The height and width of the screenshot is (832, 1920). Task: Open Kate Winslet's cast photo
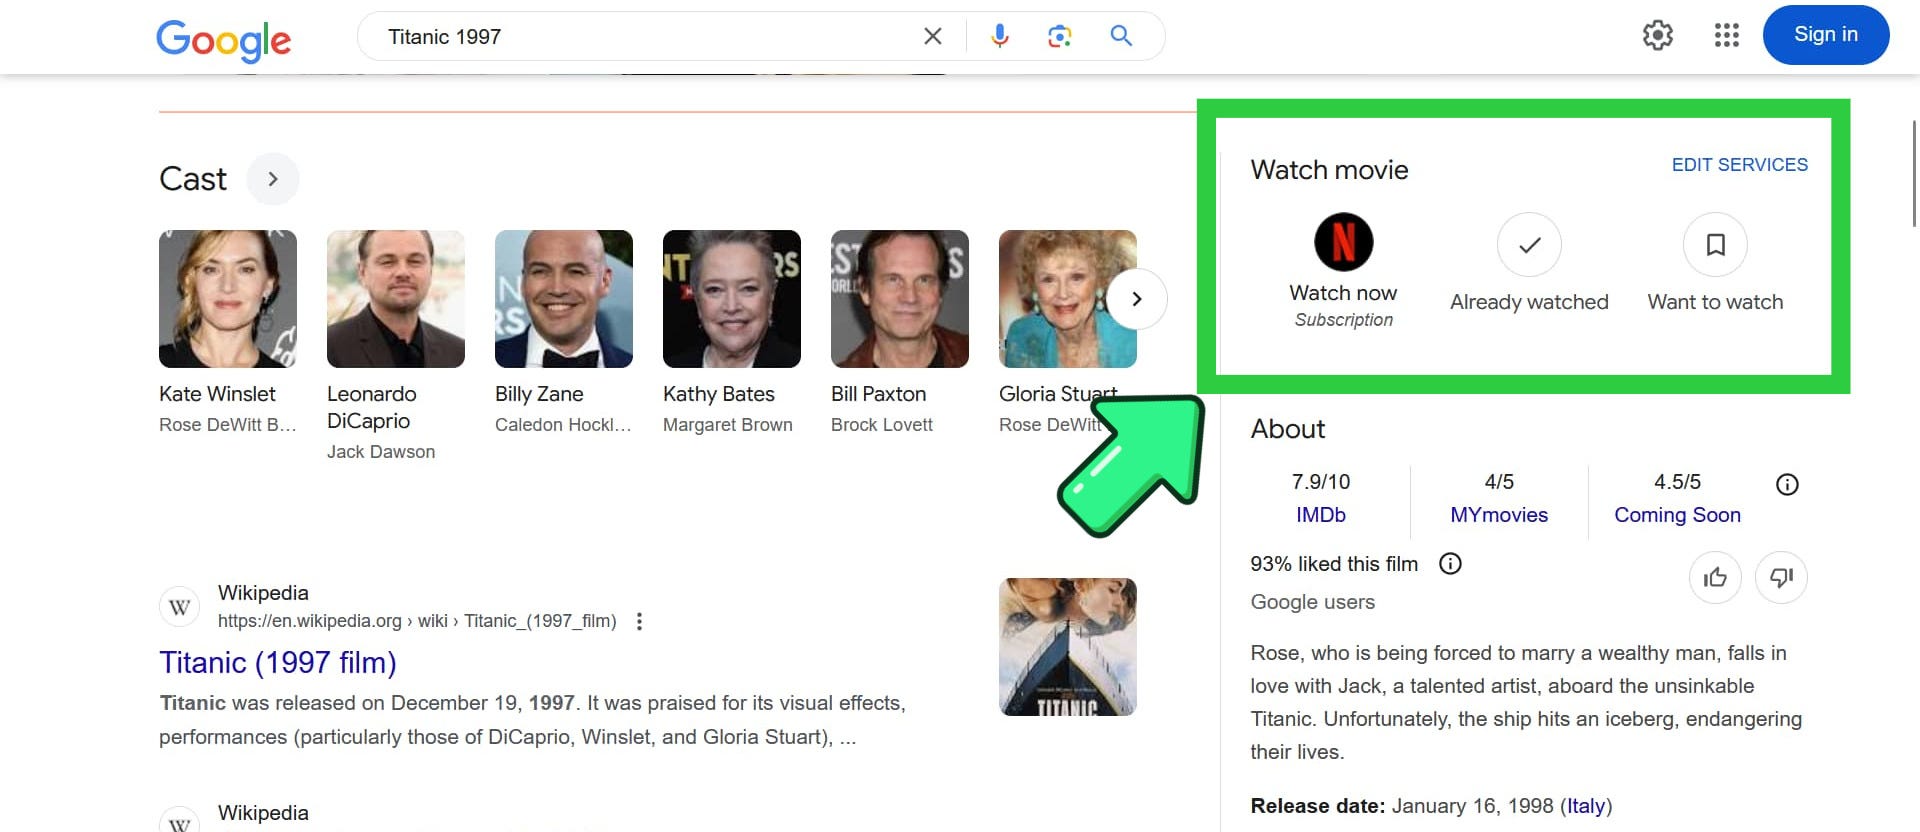coord(228,299)
